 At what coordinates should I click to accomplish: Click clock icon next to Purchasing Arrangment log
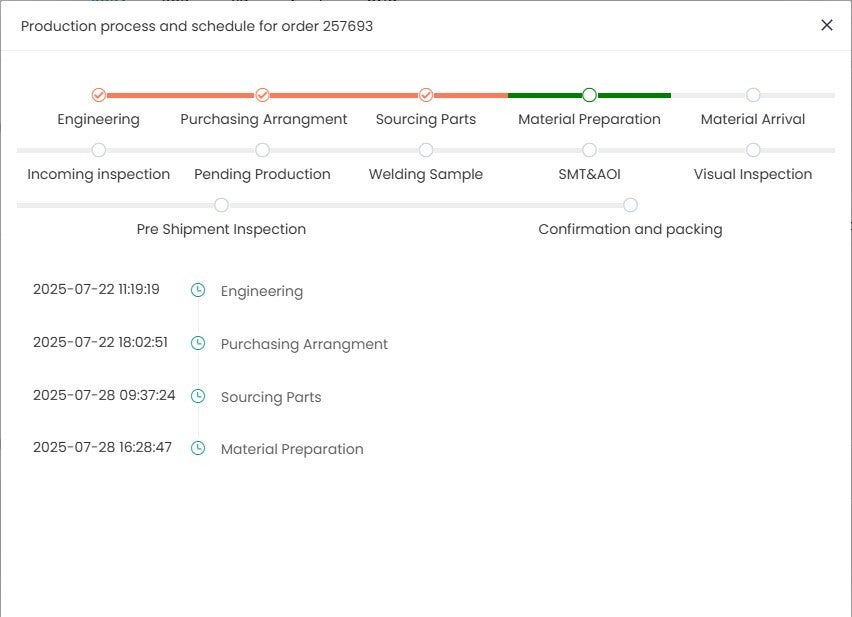pyautogui.click(x=198, y=343)
